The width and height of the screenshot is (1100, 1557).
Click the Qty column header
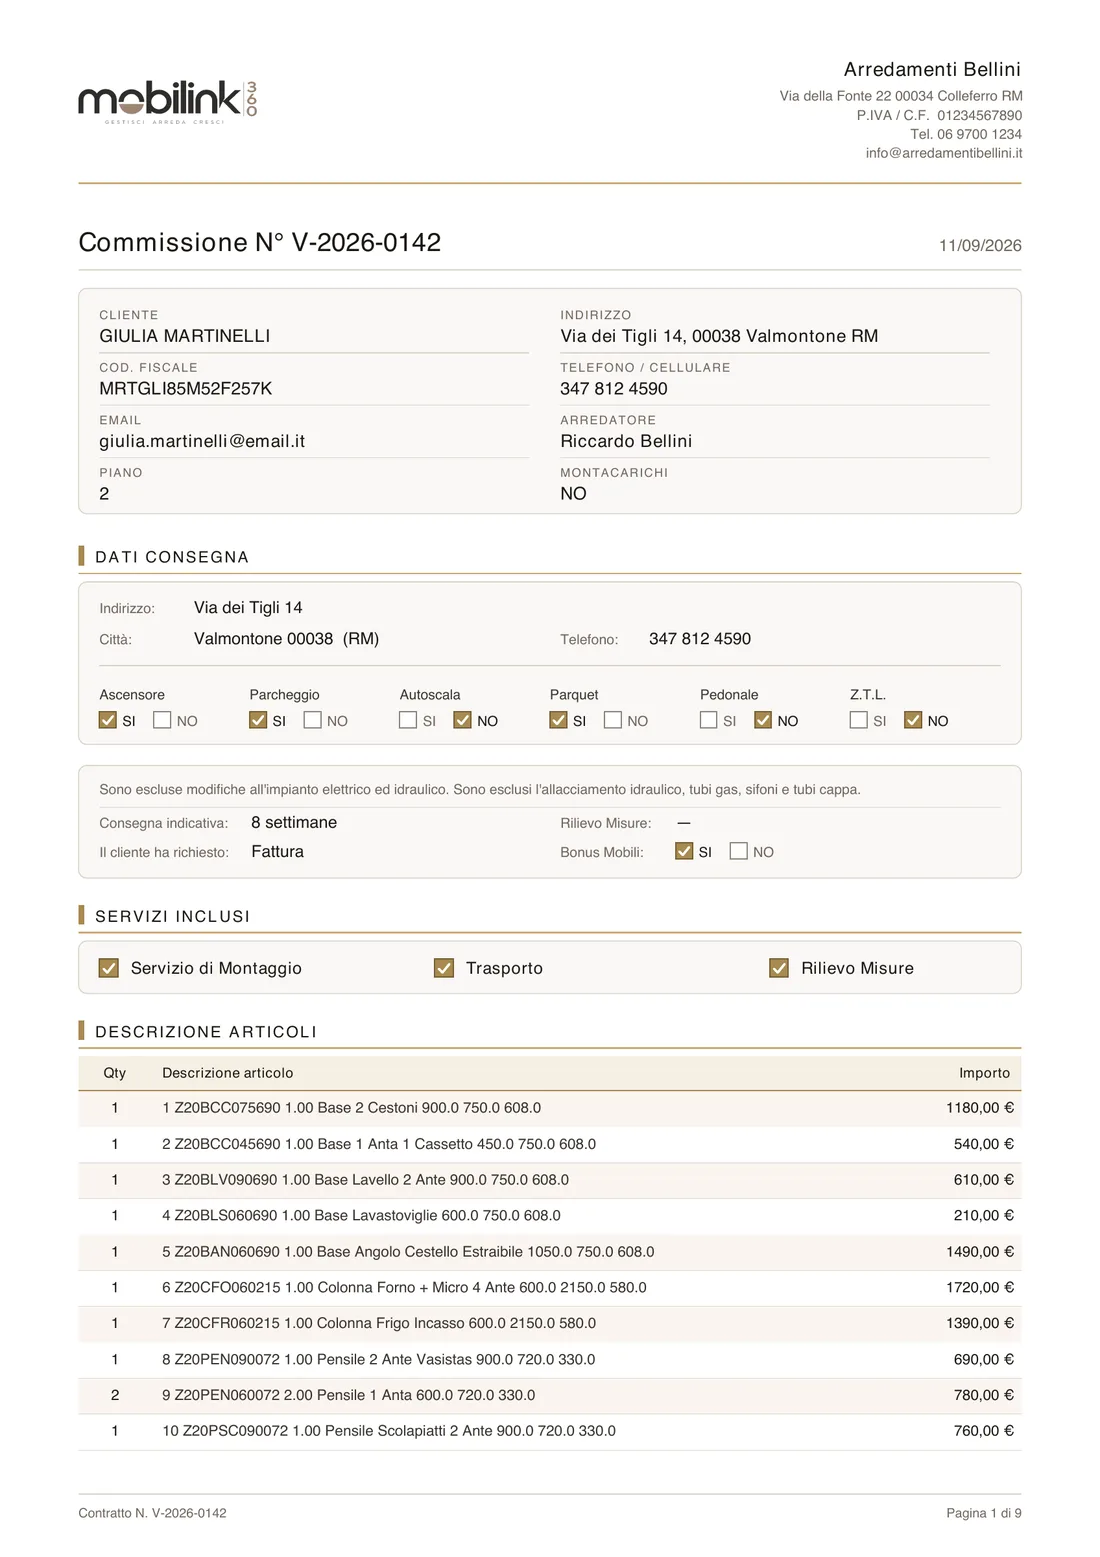click(115, 1072)
